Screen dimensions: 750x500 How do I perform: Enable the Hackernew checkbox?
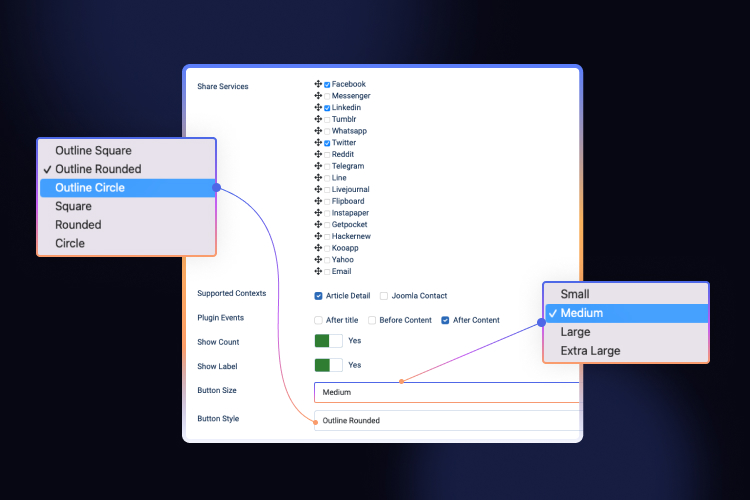tap(327, 237)
